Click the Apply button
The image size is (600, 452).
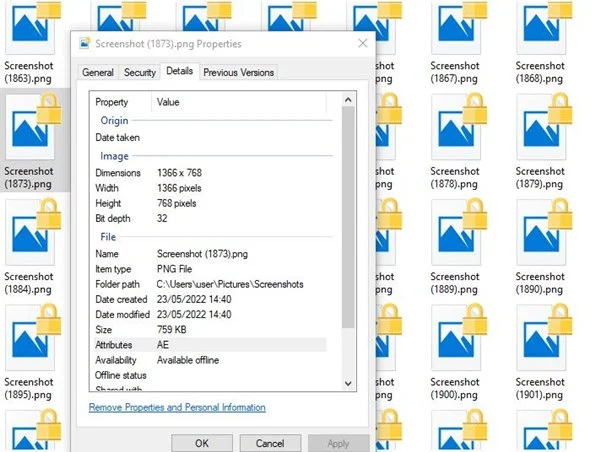pos(338,443)
